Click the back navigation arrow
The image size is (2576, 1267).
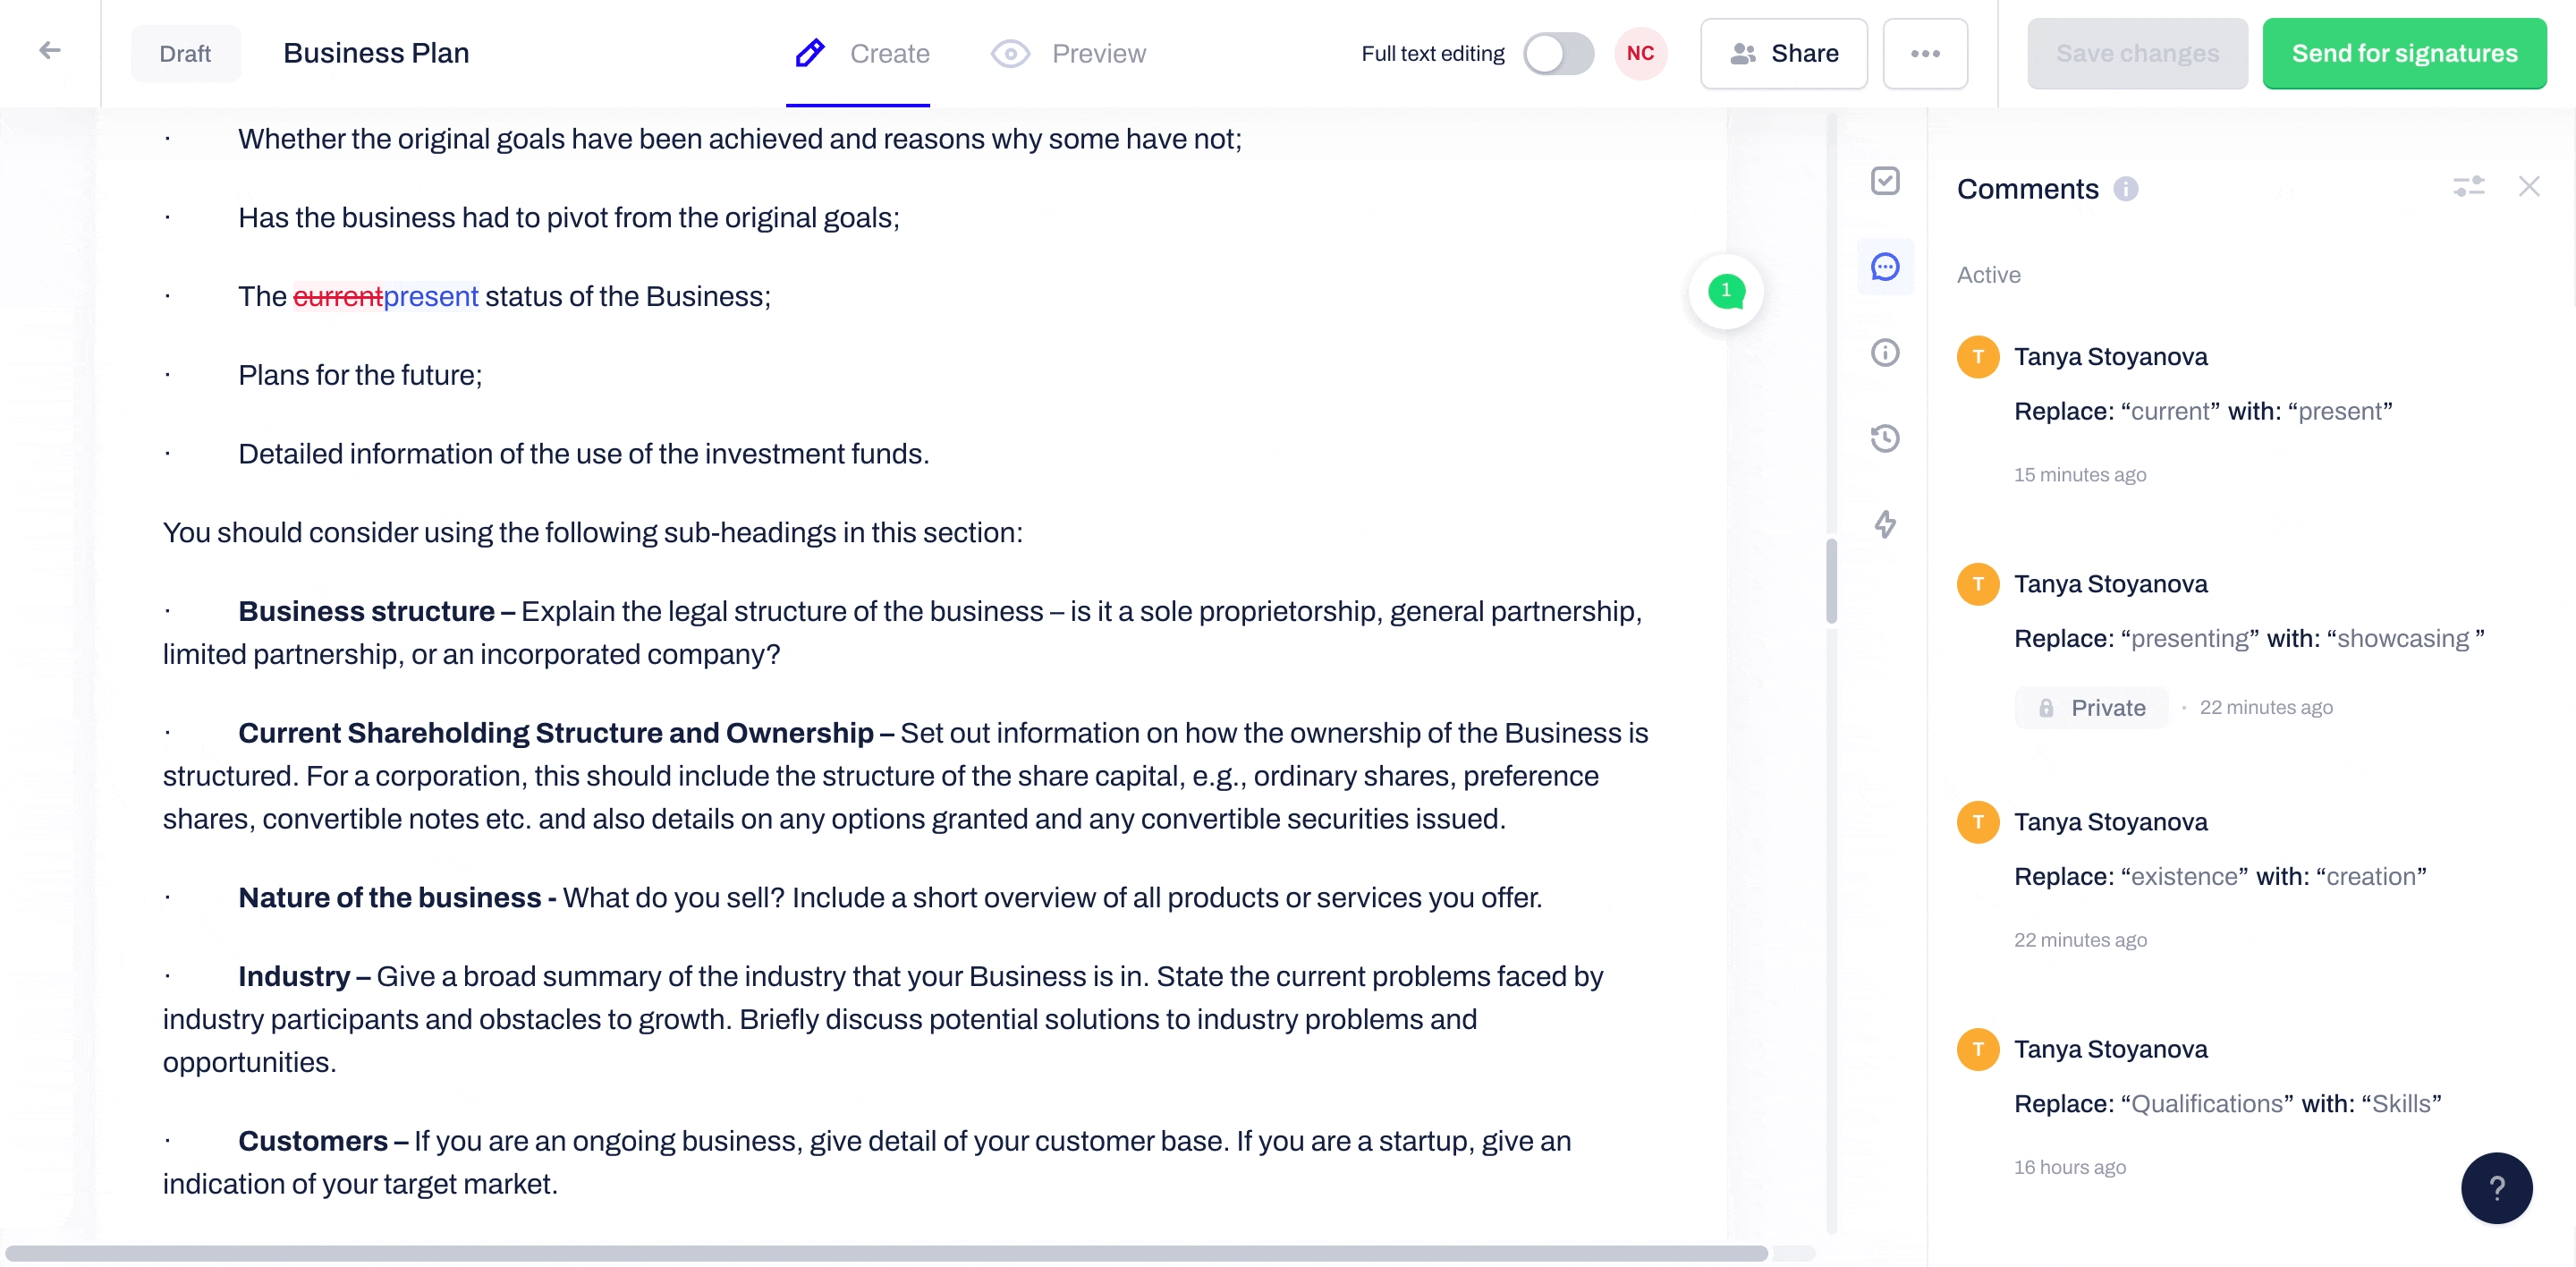(x=51, y=51)
